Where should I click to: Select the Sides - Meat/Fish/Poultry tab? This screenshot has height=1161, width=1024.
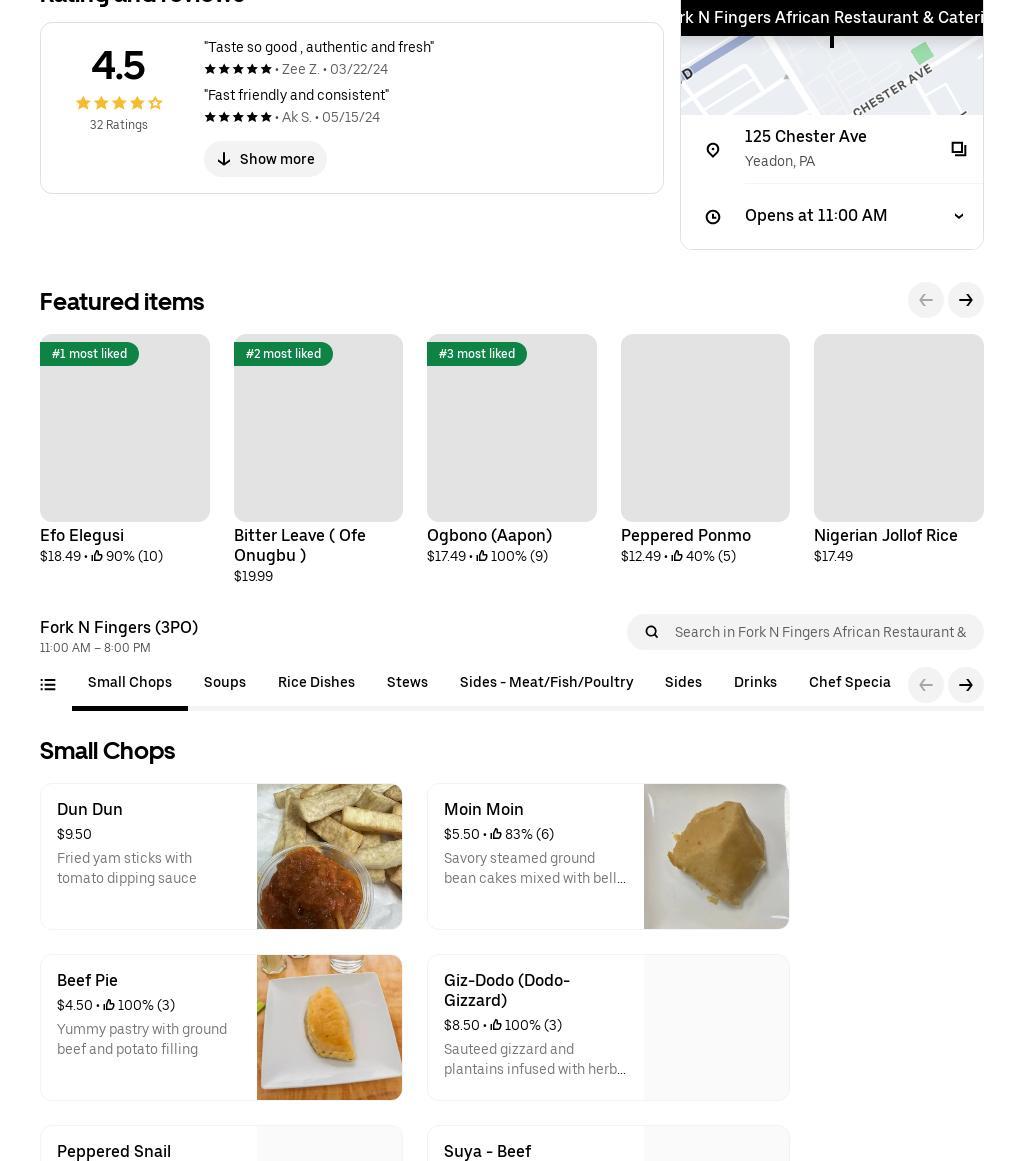(546, 683)
